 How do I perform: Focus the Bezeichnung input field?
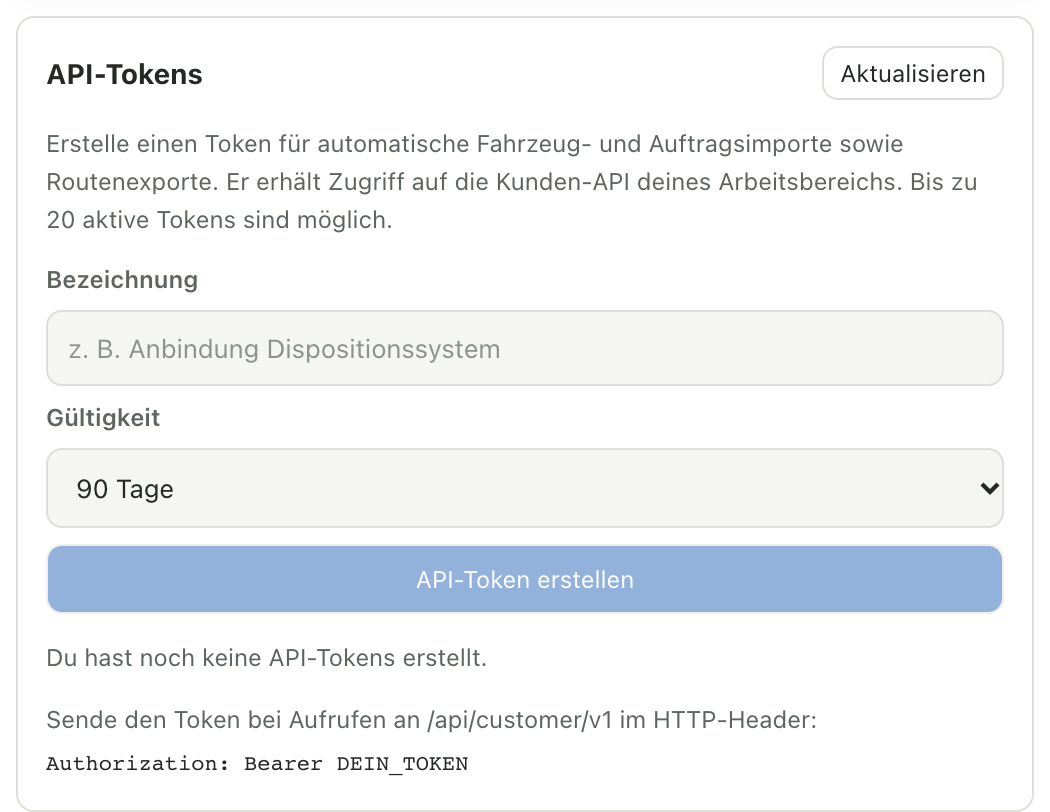[x=524, y=348]
